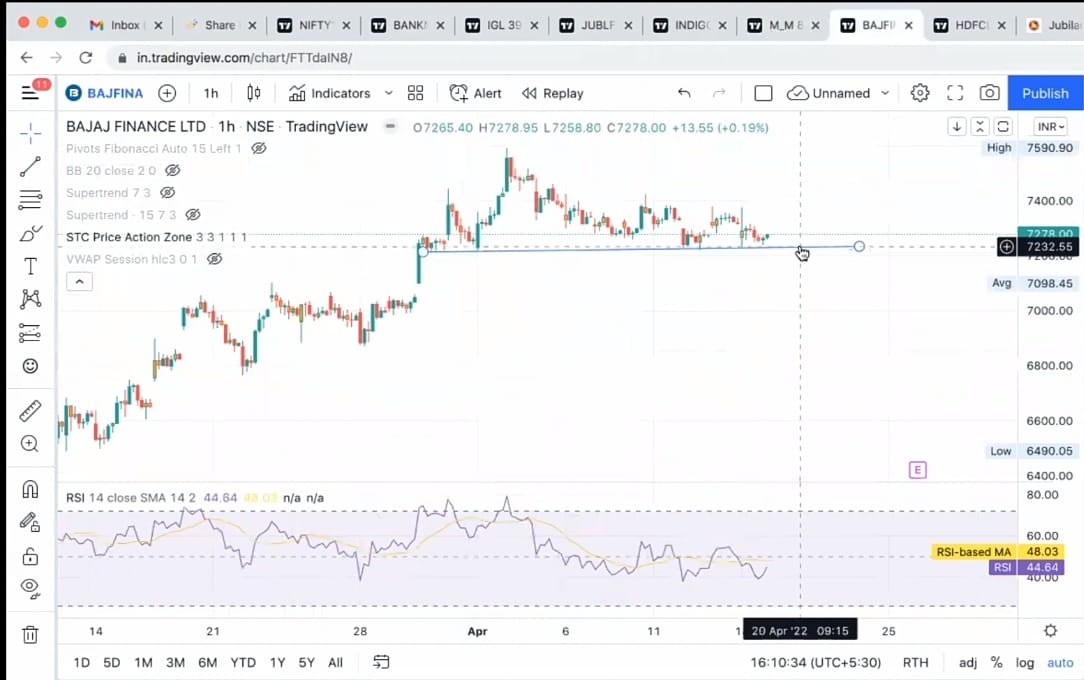Click the trash icon to remove drawings
Viewport: 1084px width, 680px height.
point(30,634)
